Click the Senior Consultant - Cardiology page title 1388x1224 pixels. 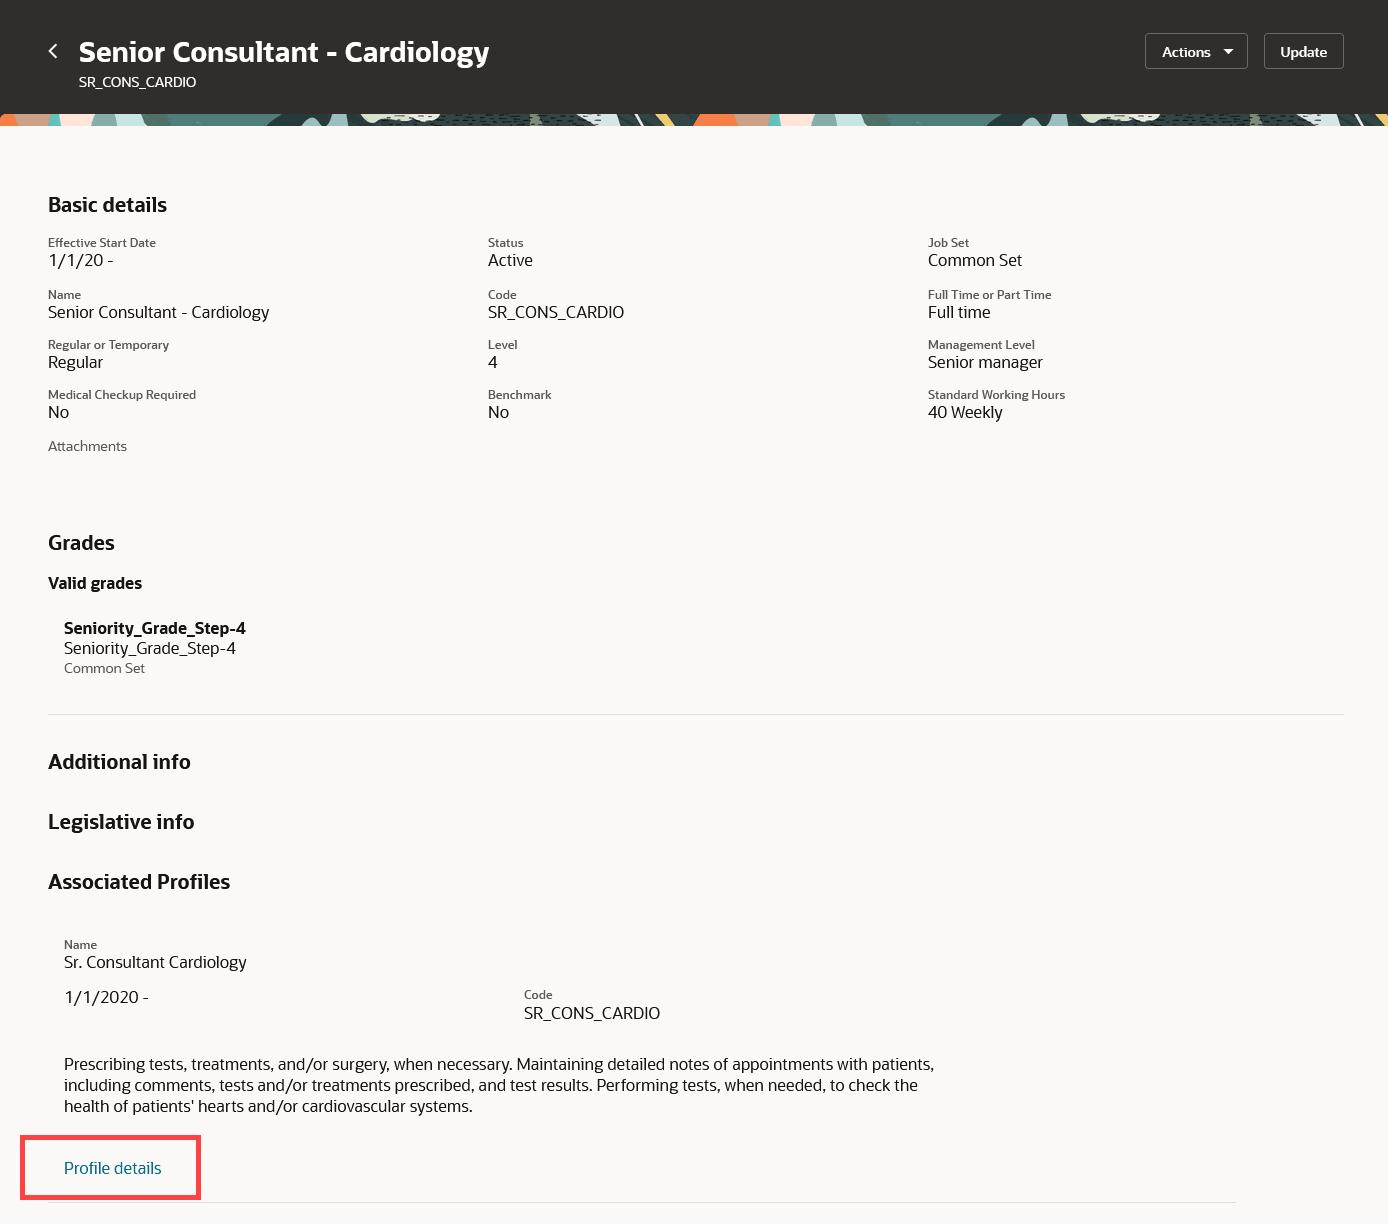[284, 52]
